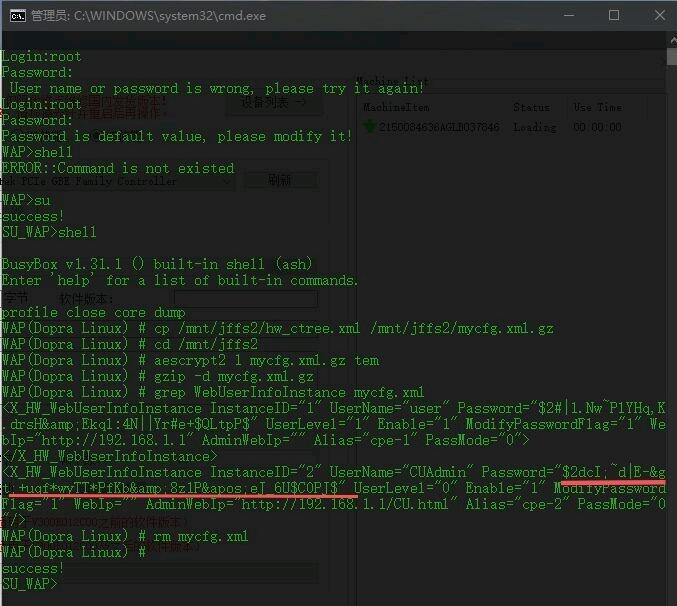Open the cmd.exe title bar system icon
This screenshot has height=606, width=677.
(x=18, y=16)
